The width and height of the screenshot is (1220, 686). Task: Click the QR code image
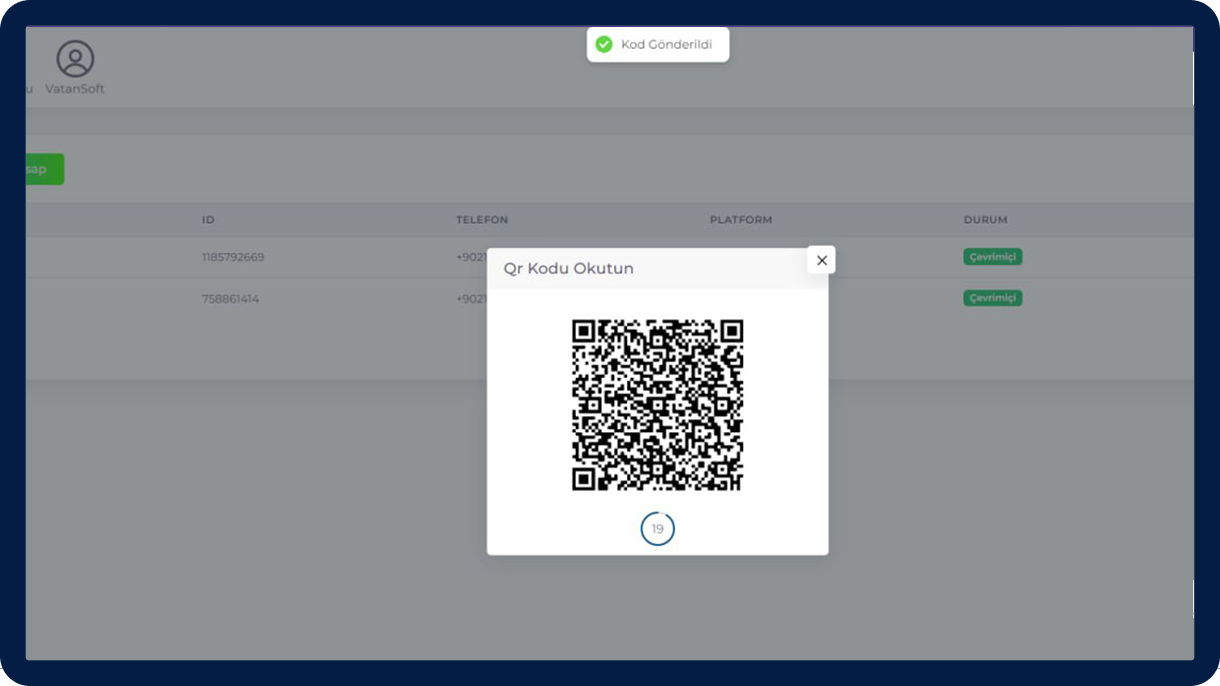coord(657,405)
